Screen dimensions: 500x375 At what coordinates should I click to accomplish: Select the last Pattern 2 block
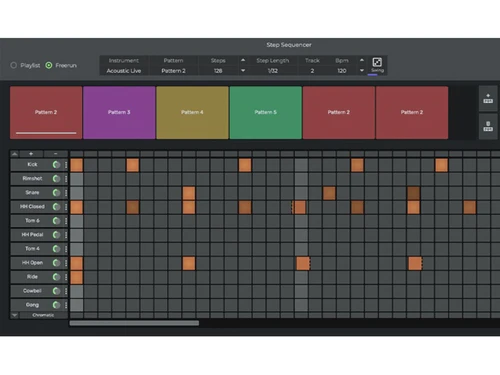(412, 112)
